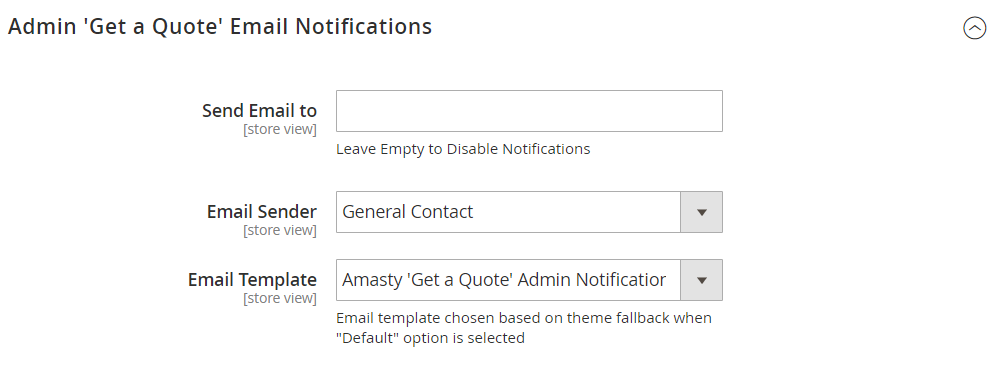Open the Email Sender select box
The height and width of the screenshot is (367, 1001).
pyautogui.click(x=529, y=212)
